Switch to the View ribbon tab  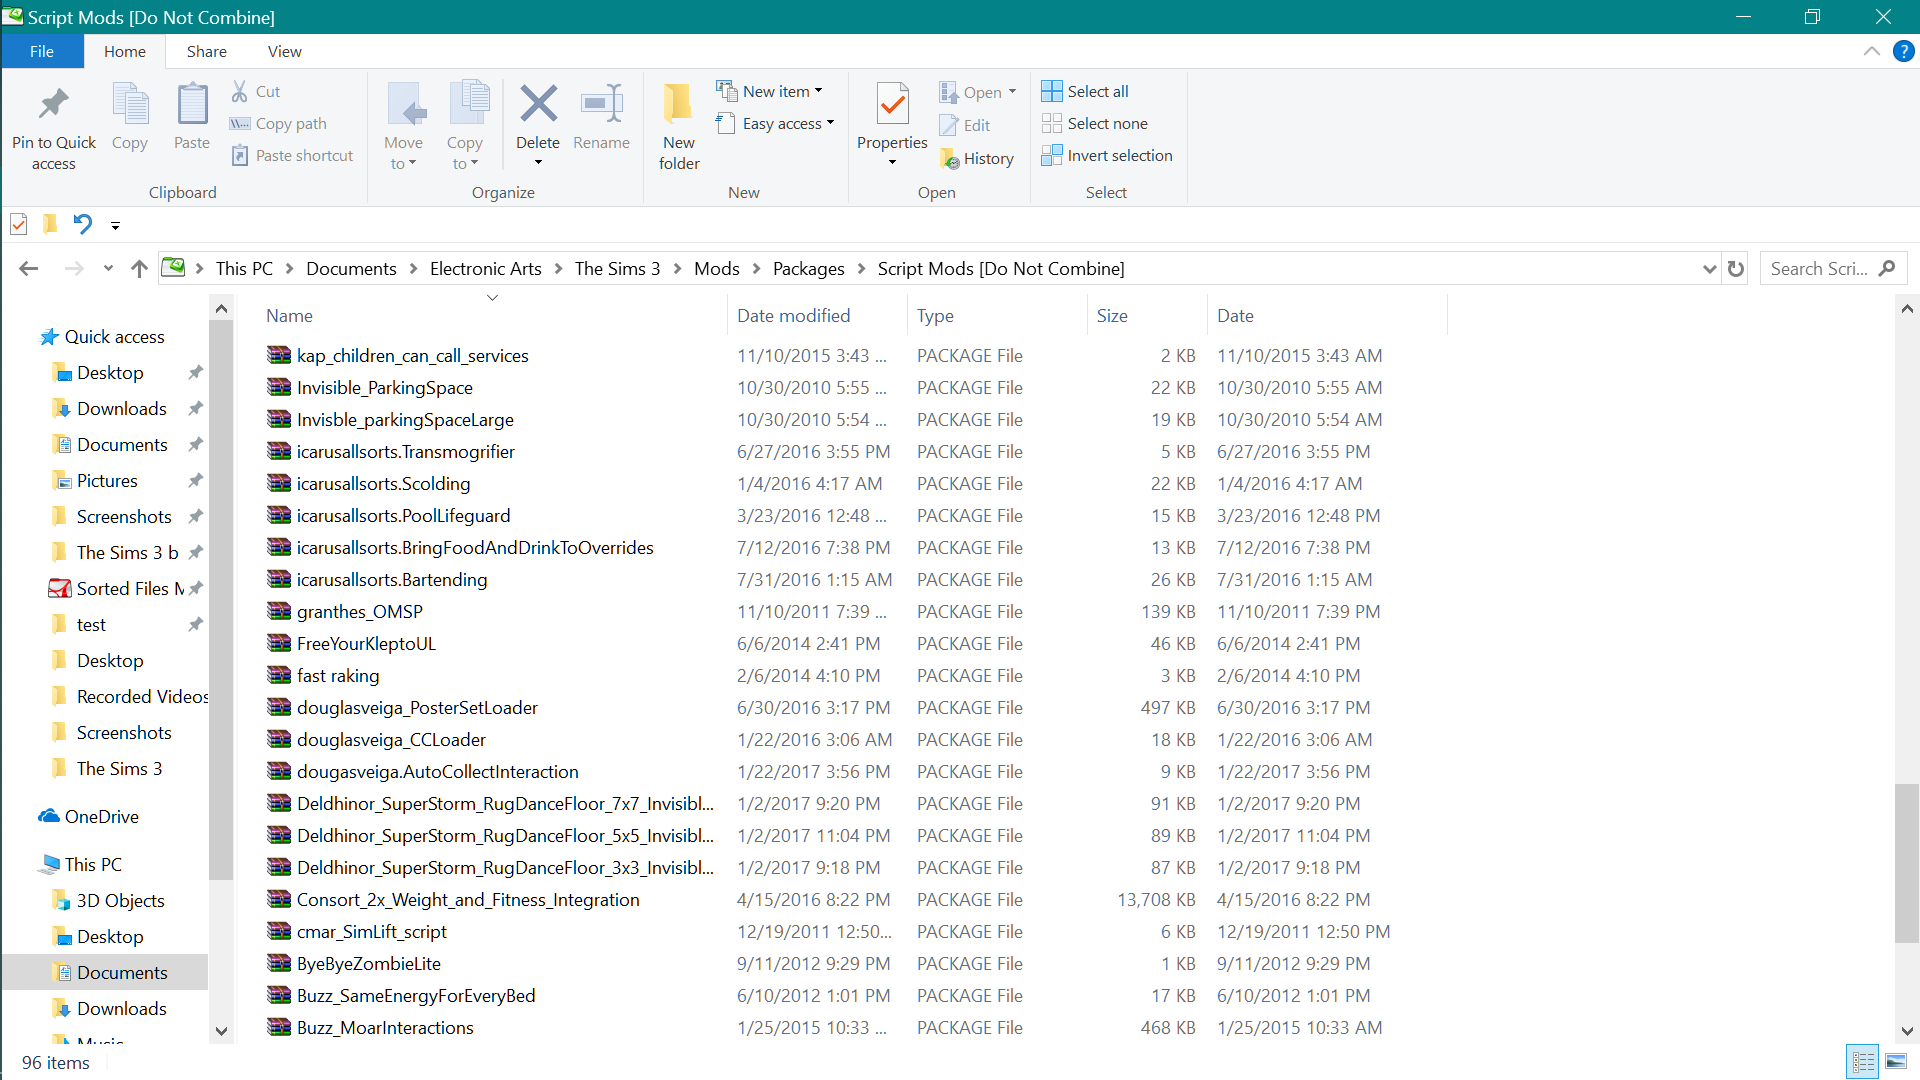pos(285,51)
